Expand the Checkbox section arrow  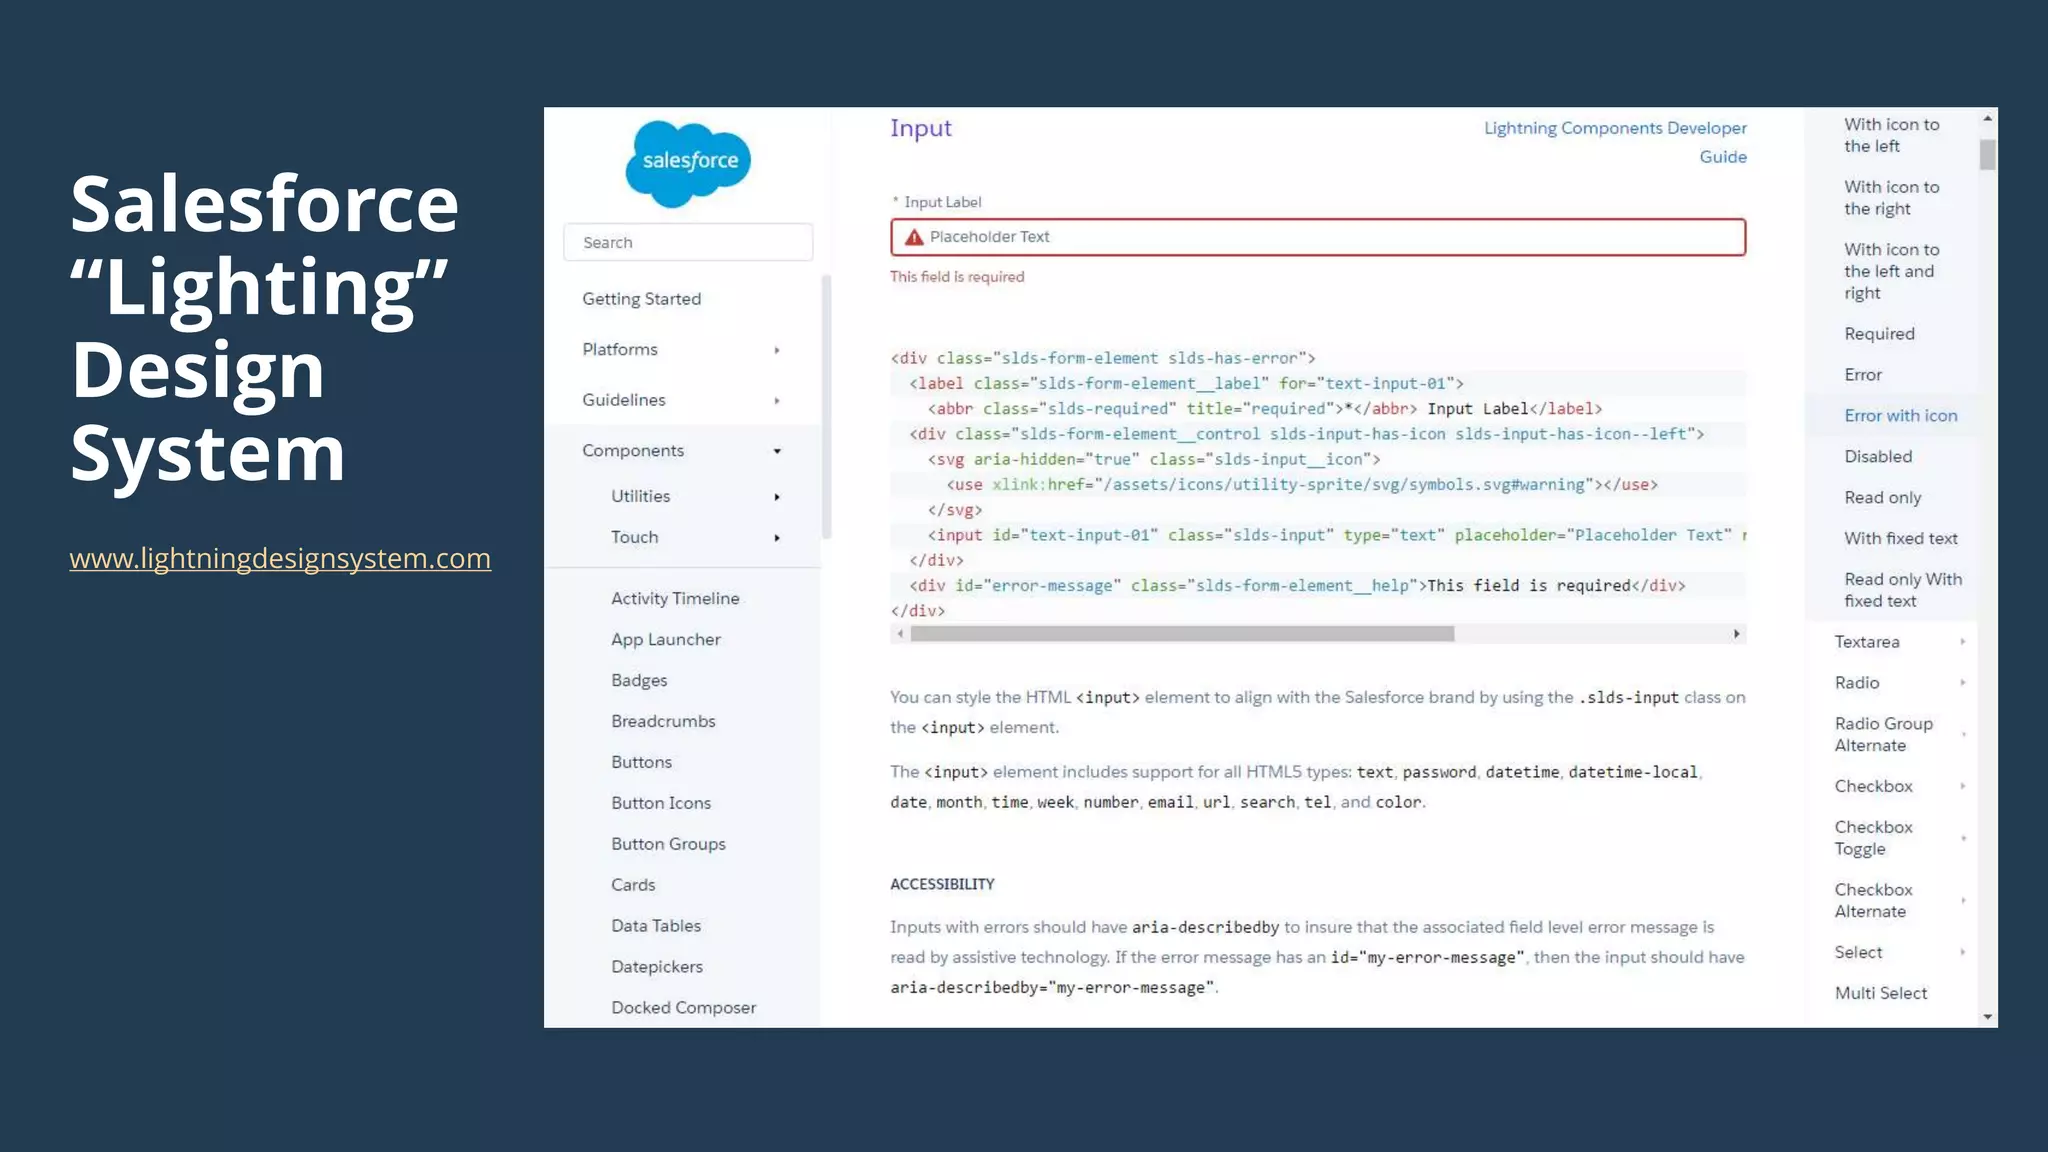click(x=1963, y=786)
